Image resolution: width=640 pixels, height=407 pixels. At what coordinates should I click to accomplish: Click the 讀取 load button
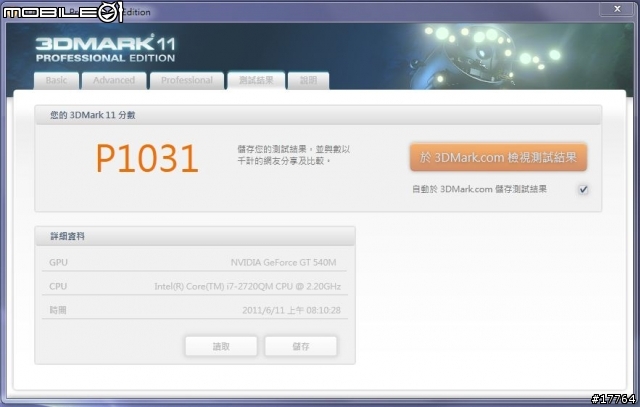pyautogui.click(x=221, y=347)
